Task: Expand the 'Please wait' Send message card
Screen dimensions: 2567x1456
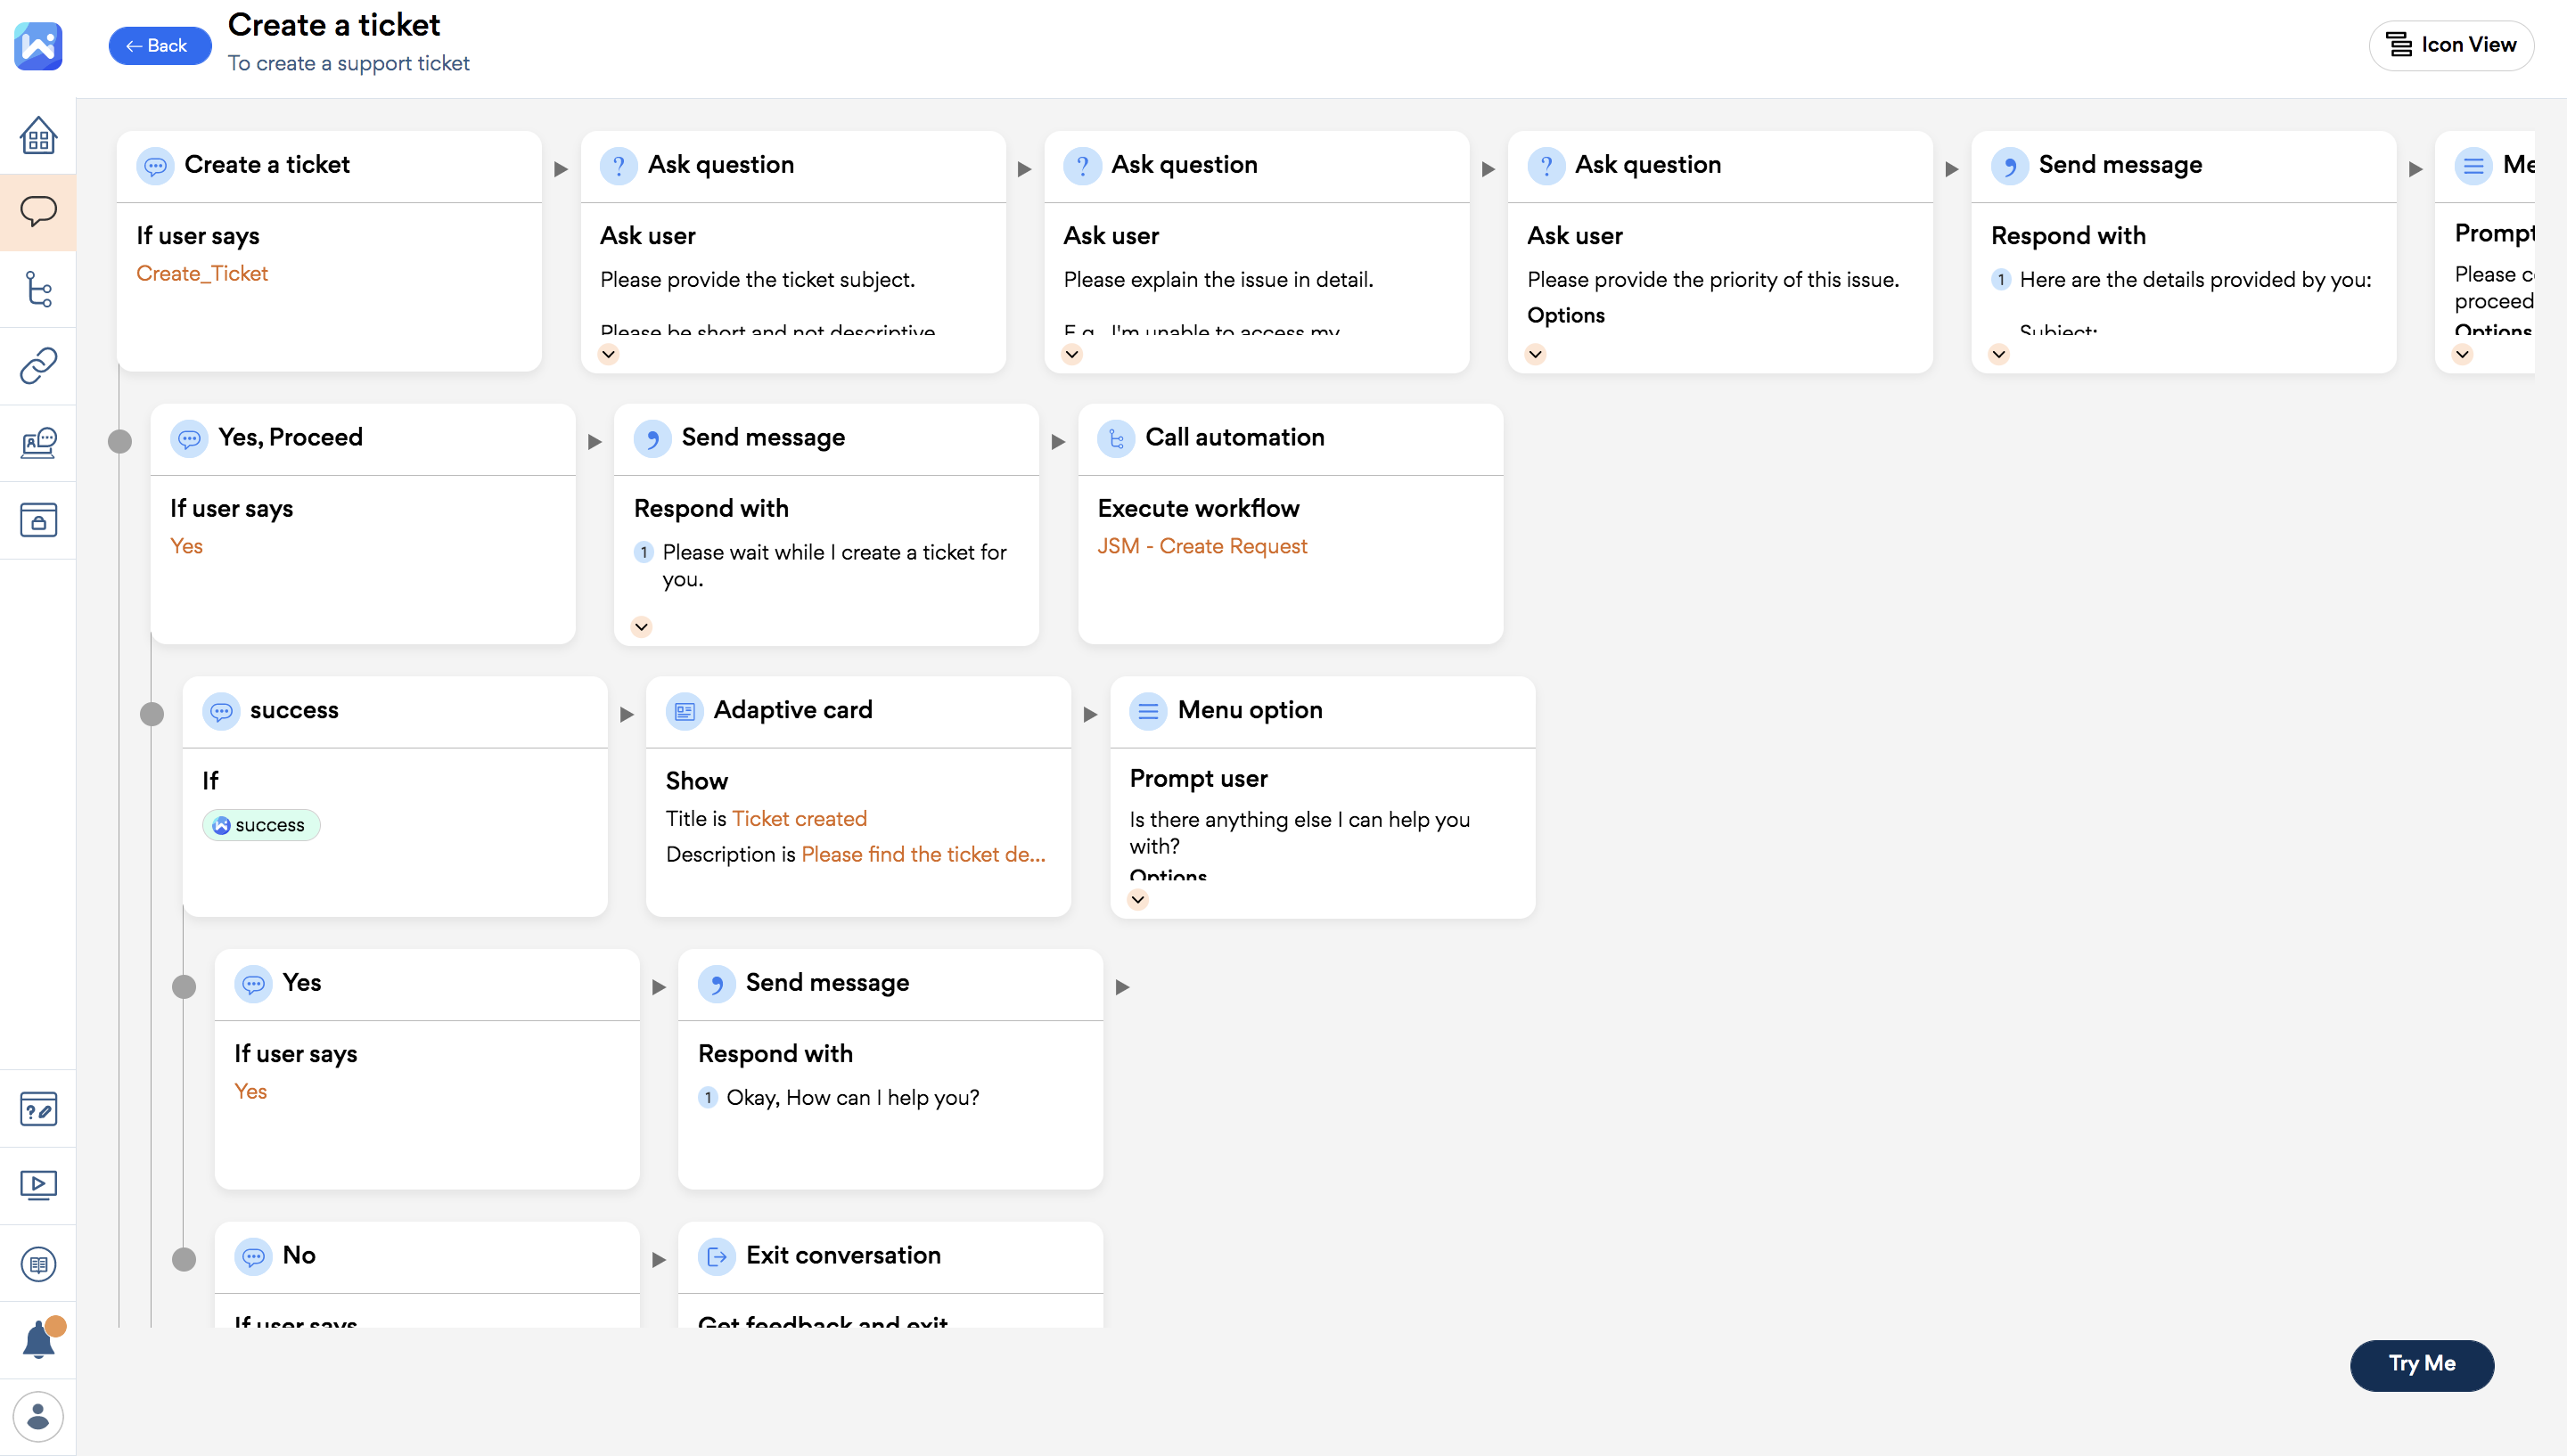Action: click(641, 627)
